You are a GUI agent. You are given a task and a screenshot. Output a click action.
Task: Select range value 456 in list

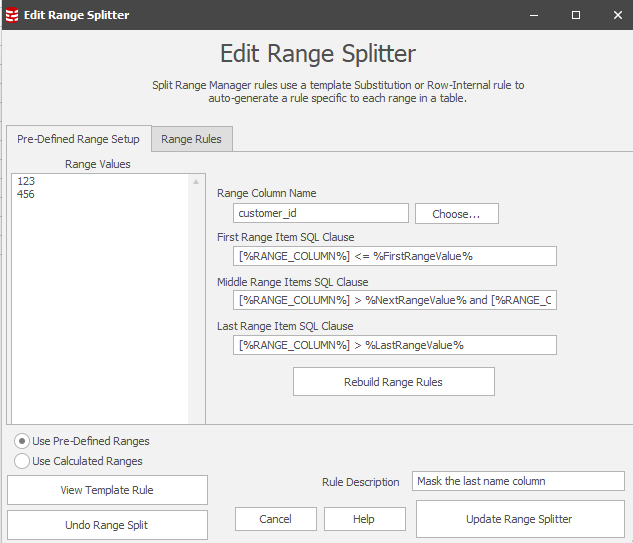pos(26,194)
